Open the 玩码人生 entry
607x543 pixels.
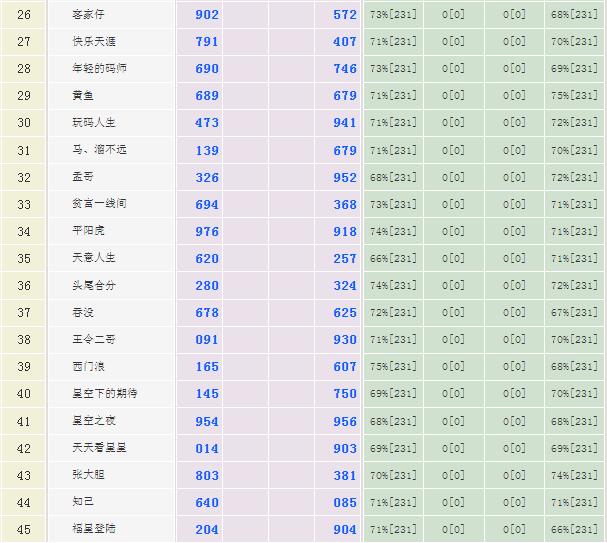point(94,123)
